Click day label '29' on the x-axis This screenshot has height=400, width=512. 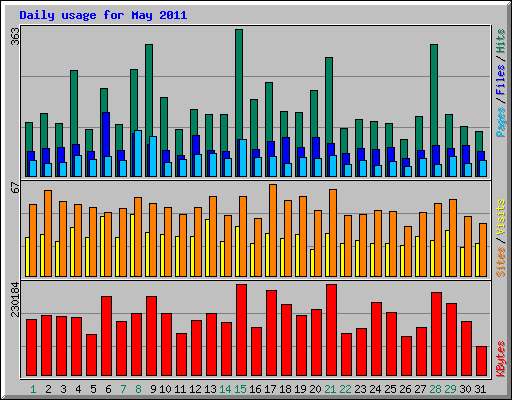coord(450,389)
